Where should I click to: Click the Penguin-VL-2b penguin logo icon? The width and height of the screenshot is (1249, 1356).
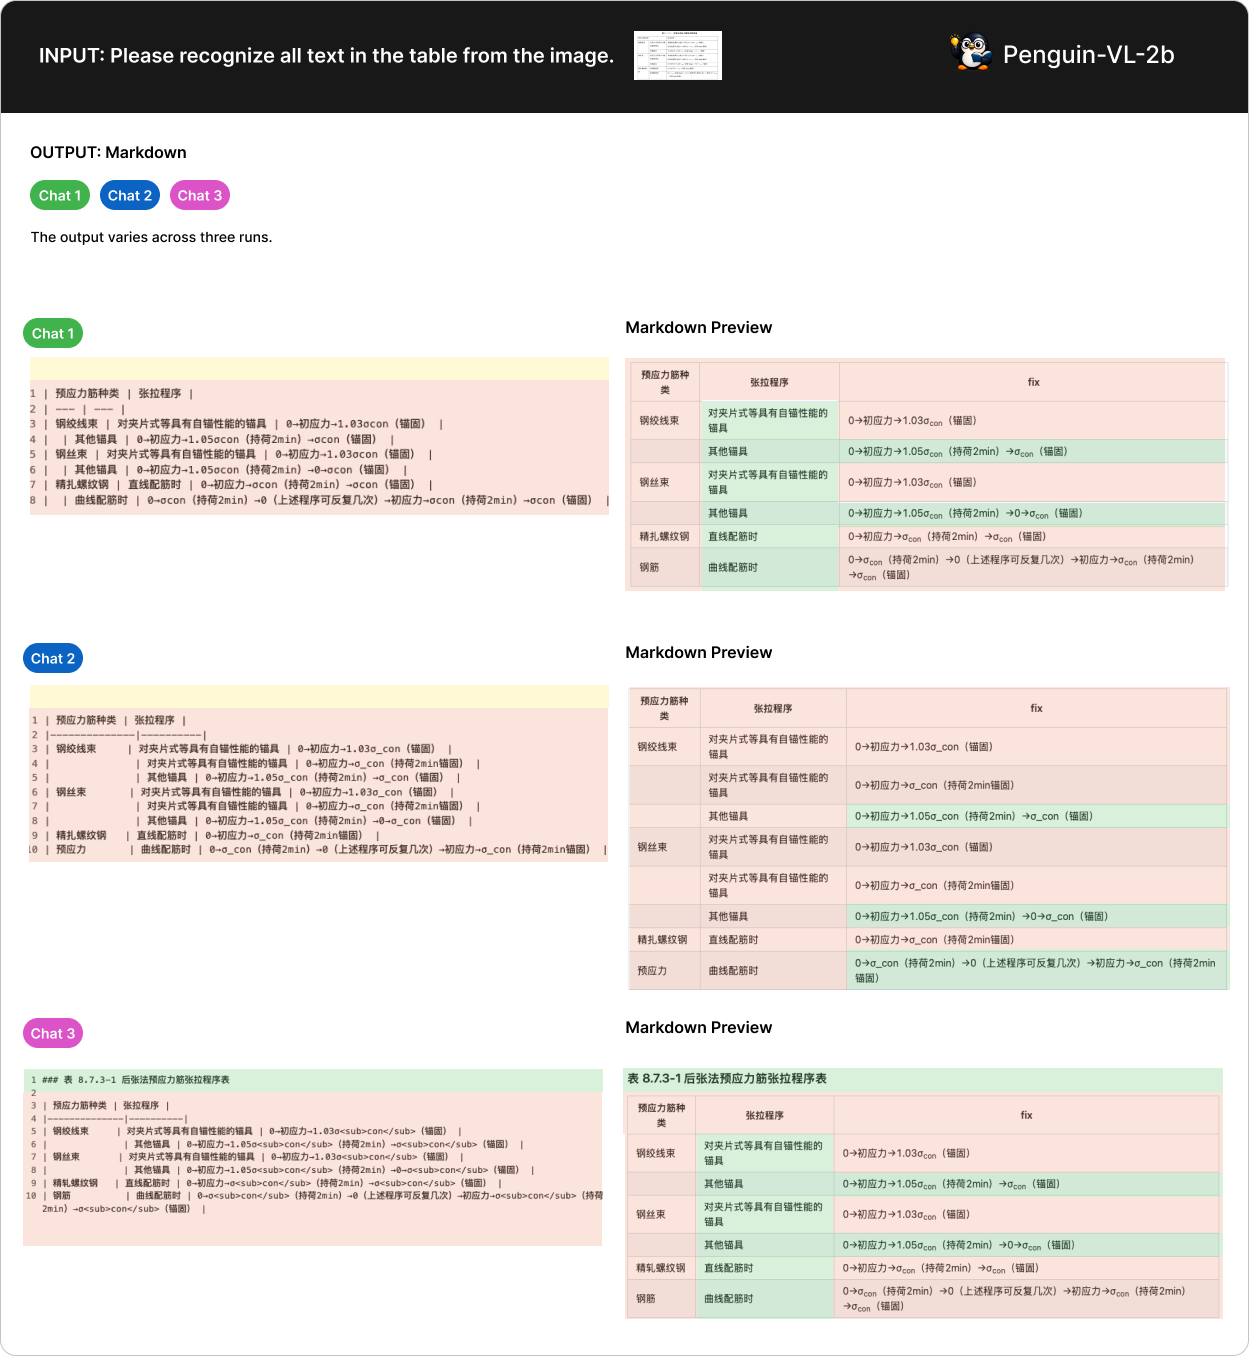point(970,54)
